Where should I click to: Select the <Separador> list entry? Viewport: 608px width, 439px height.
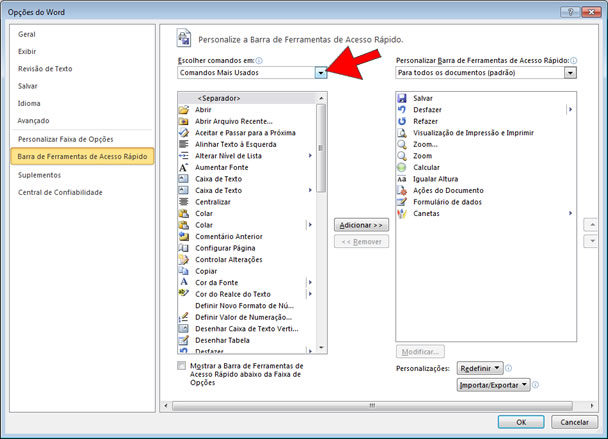[x=247, y=98]
